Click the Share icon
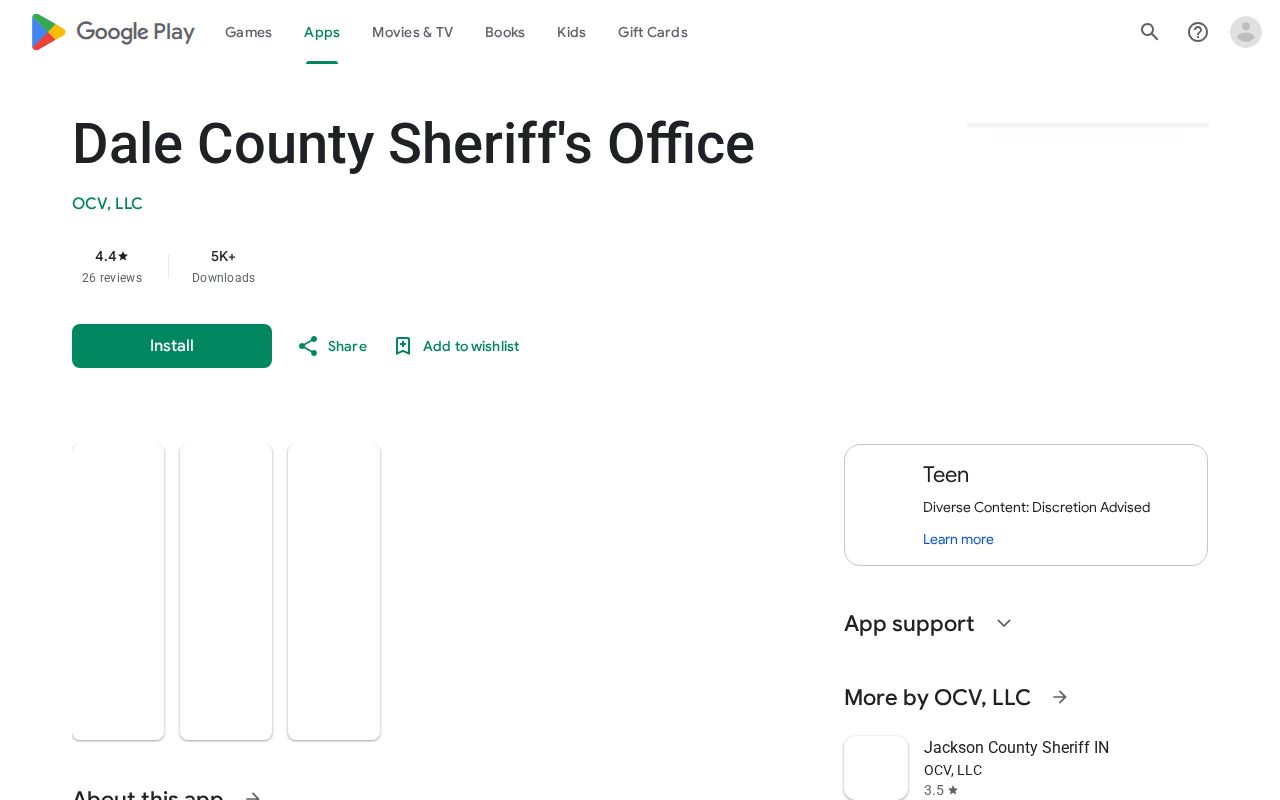1280x800 pixels. point(308,346)
